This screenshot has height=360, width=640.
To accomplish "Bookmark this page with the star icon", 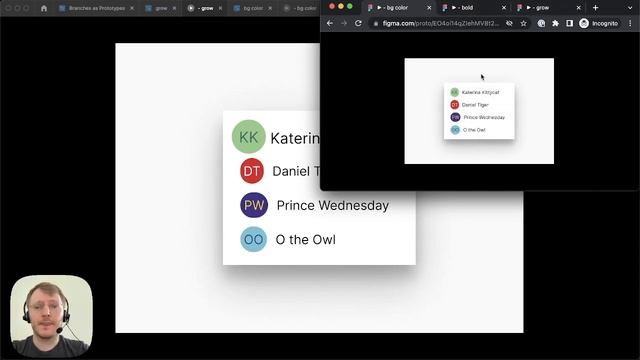I will coord(524,24).
